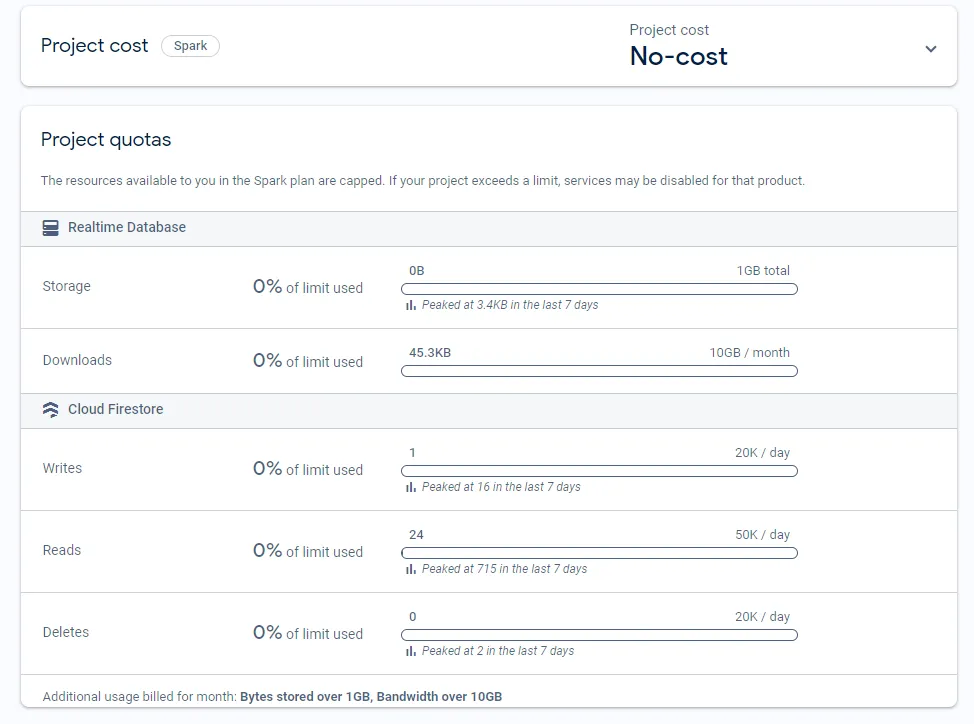Click the Cloud Firestore icon
974x724 pixels.
click(51, 410)
